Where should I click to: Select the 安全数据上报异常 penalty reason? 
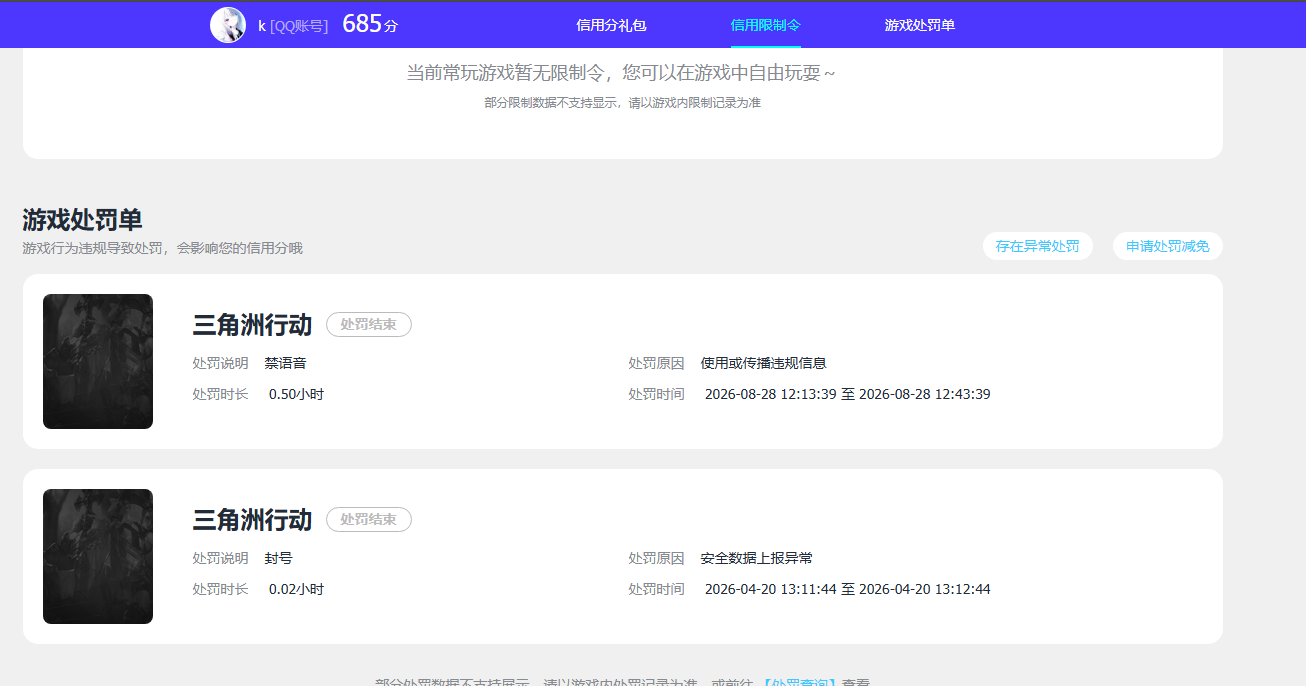pos(757,558)
